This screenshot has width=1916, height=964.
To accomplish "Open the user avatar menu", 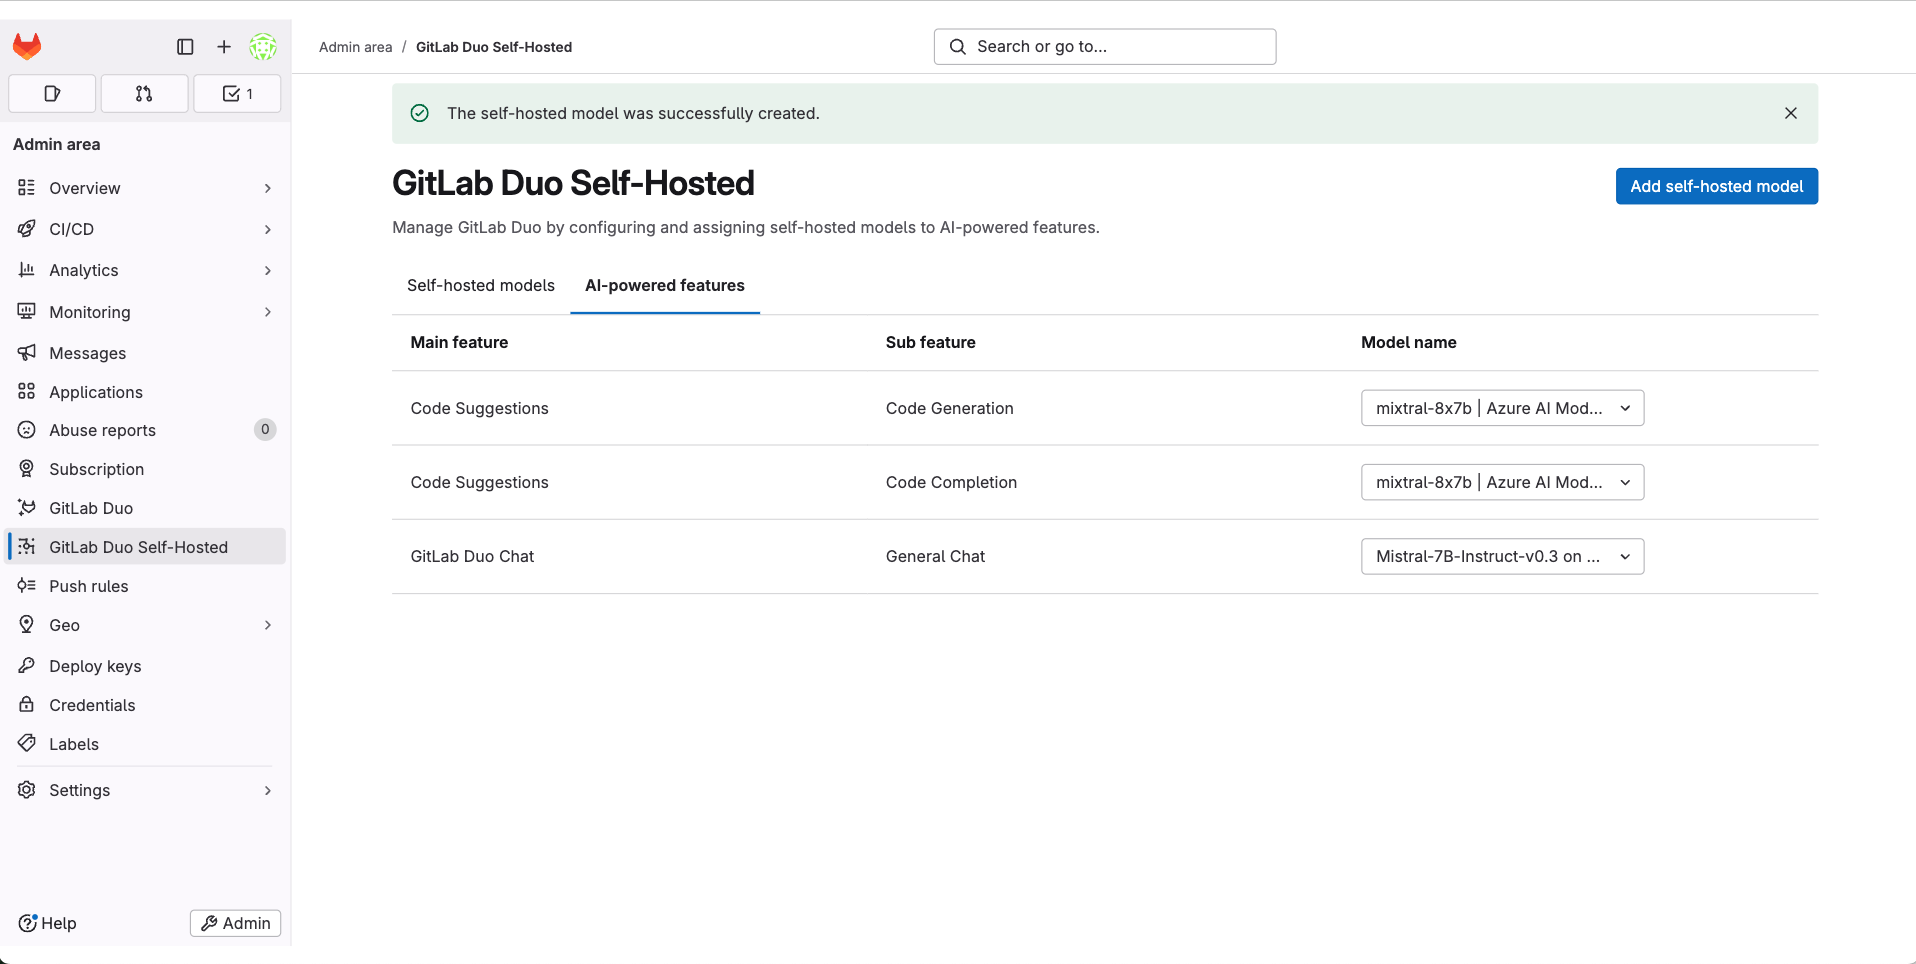I will pyautogui.click(x=263, y=47).
